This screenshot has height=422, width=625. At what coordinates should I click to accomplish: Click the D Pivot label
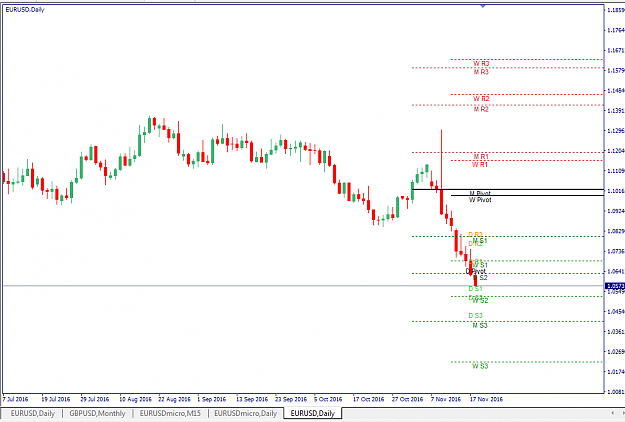(476, 271)
